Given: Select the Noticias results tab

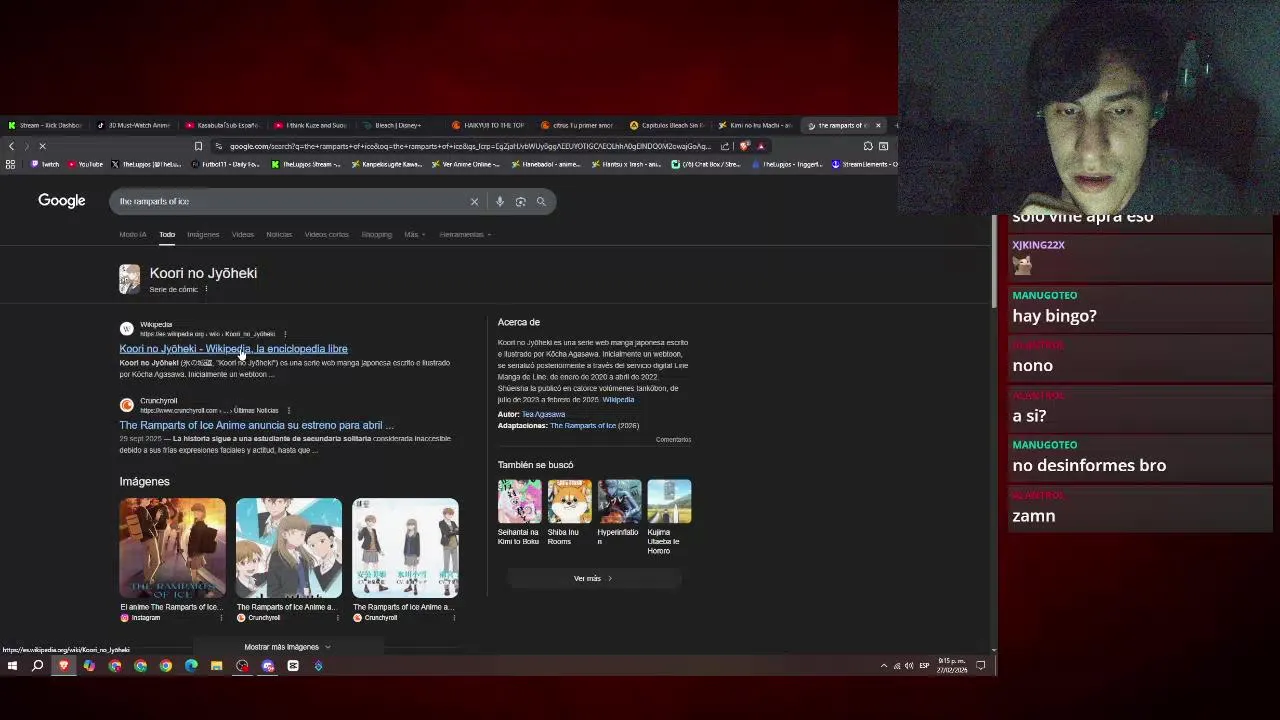Looking at the screenshot, I should (x=279, y=235).
